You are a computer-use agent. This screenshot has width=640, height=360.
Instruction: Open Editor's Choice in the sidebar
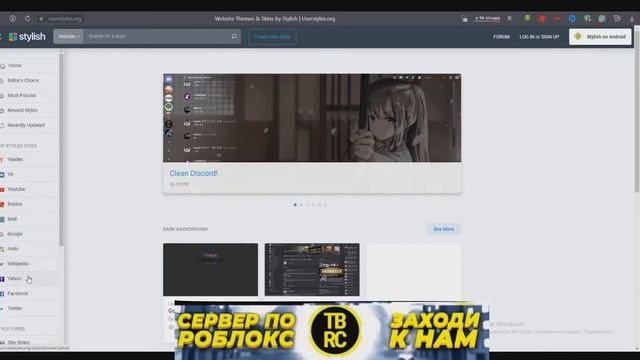point(23,80)
